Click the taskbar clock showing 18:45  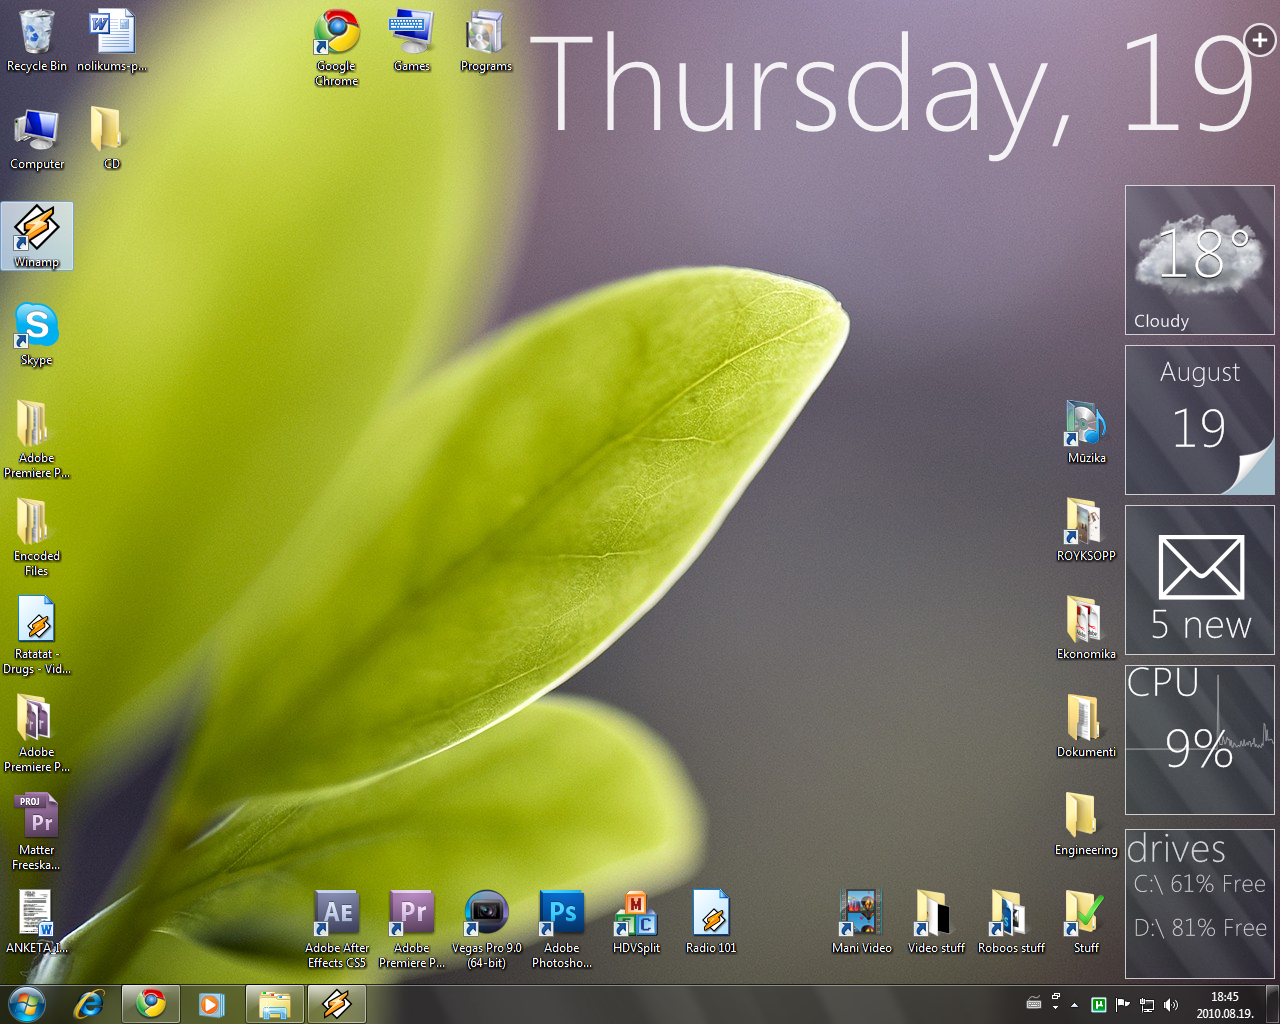click(1225, 1005)
